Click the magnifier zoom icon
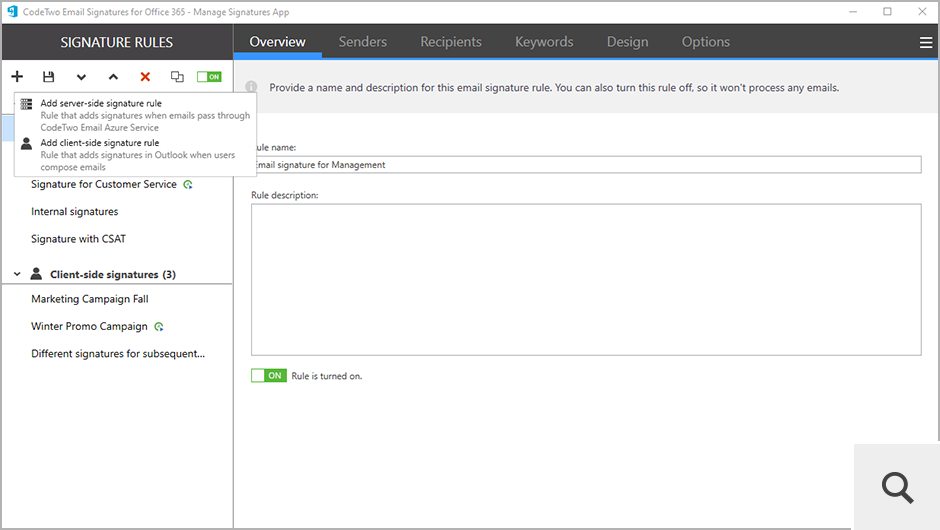Viewport: 940px width, 530px height. pyautogui.click(x=897, y=487)
